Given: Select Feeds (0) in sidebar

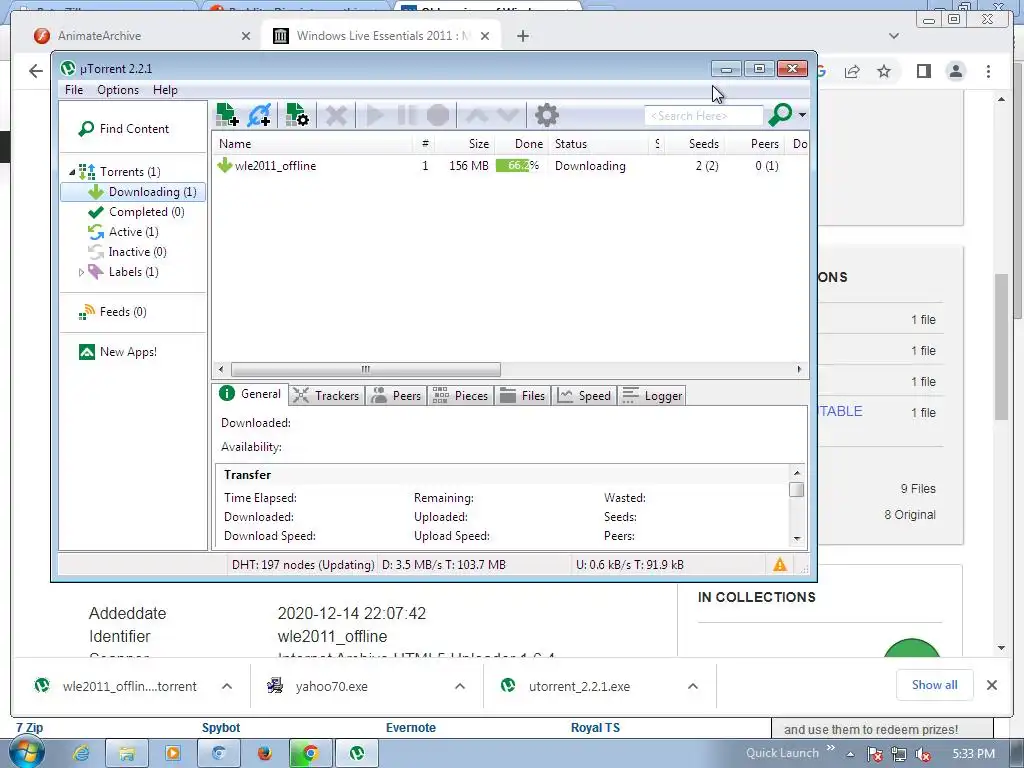Looking at the screenshot, I should (112, 312).
